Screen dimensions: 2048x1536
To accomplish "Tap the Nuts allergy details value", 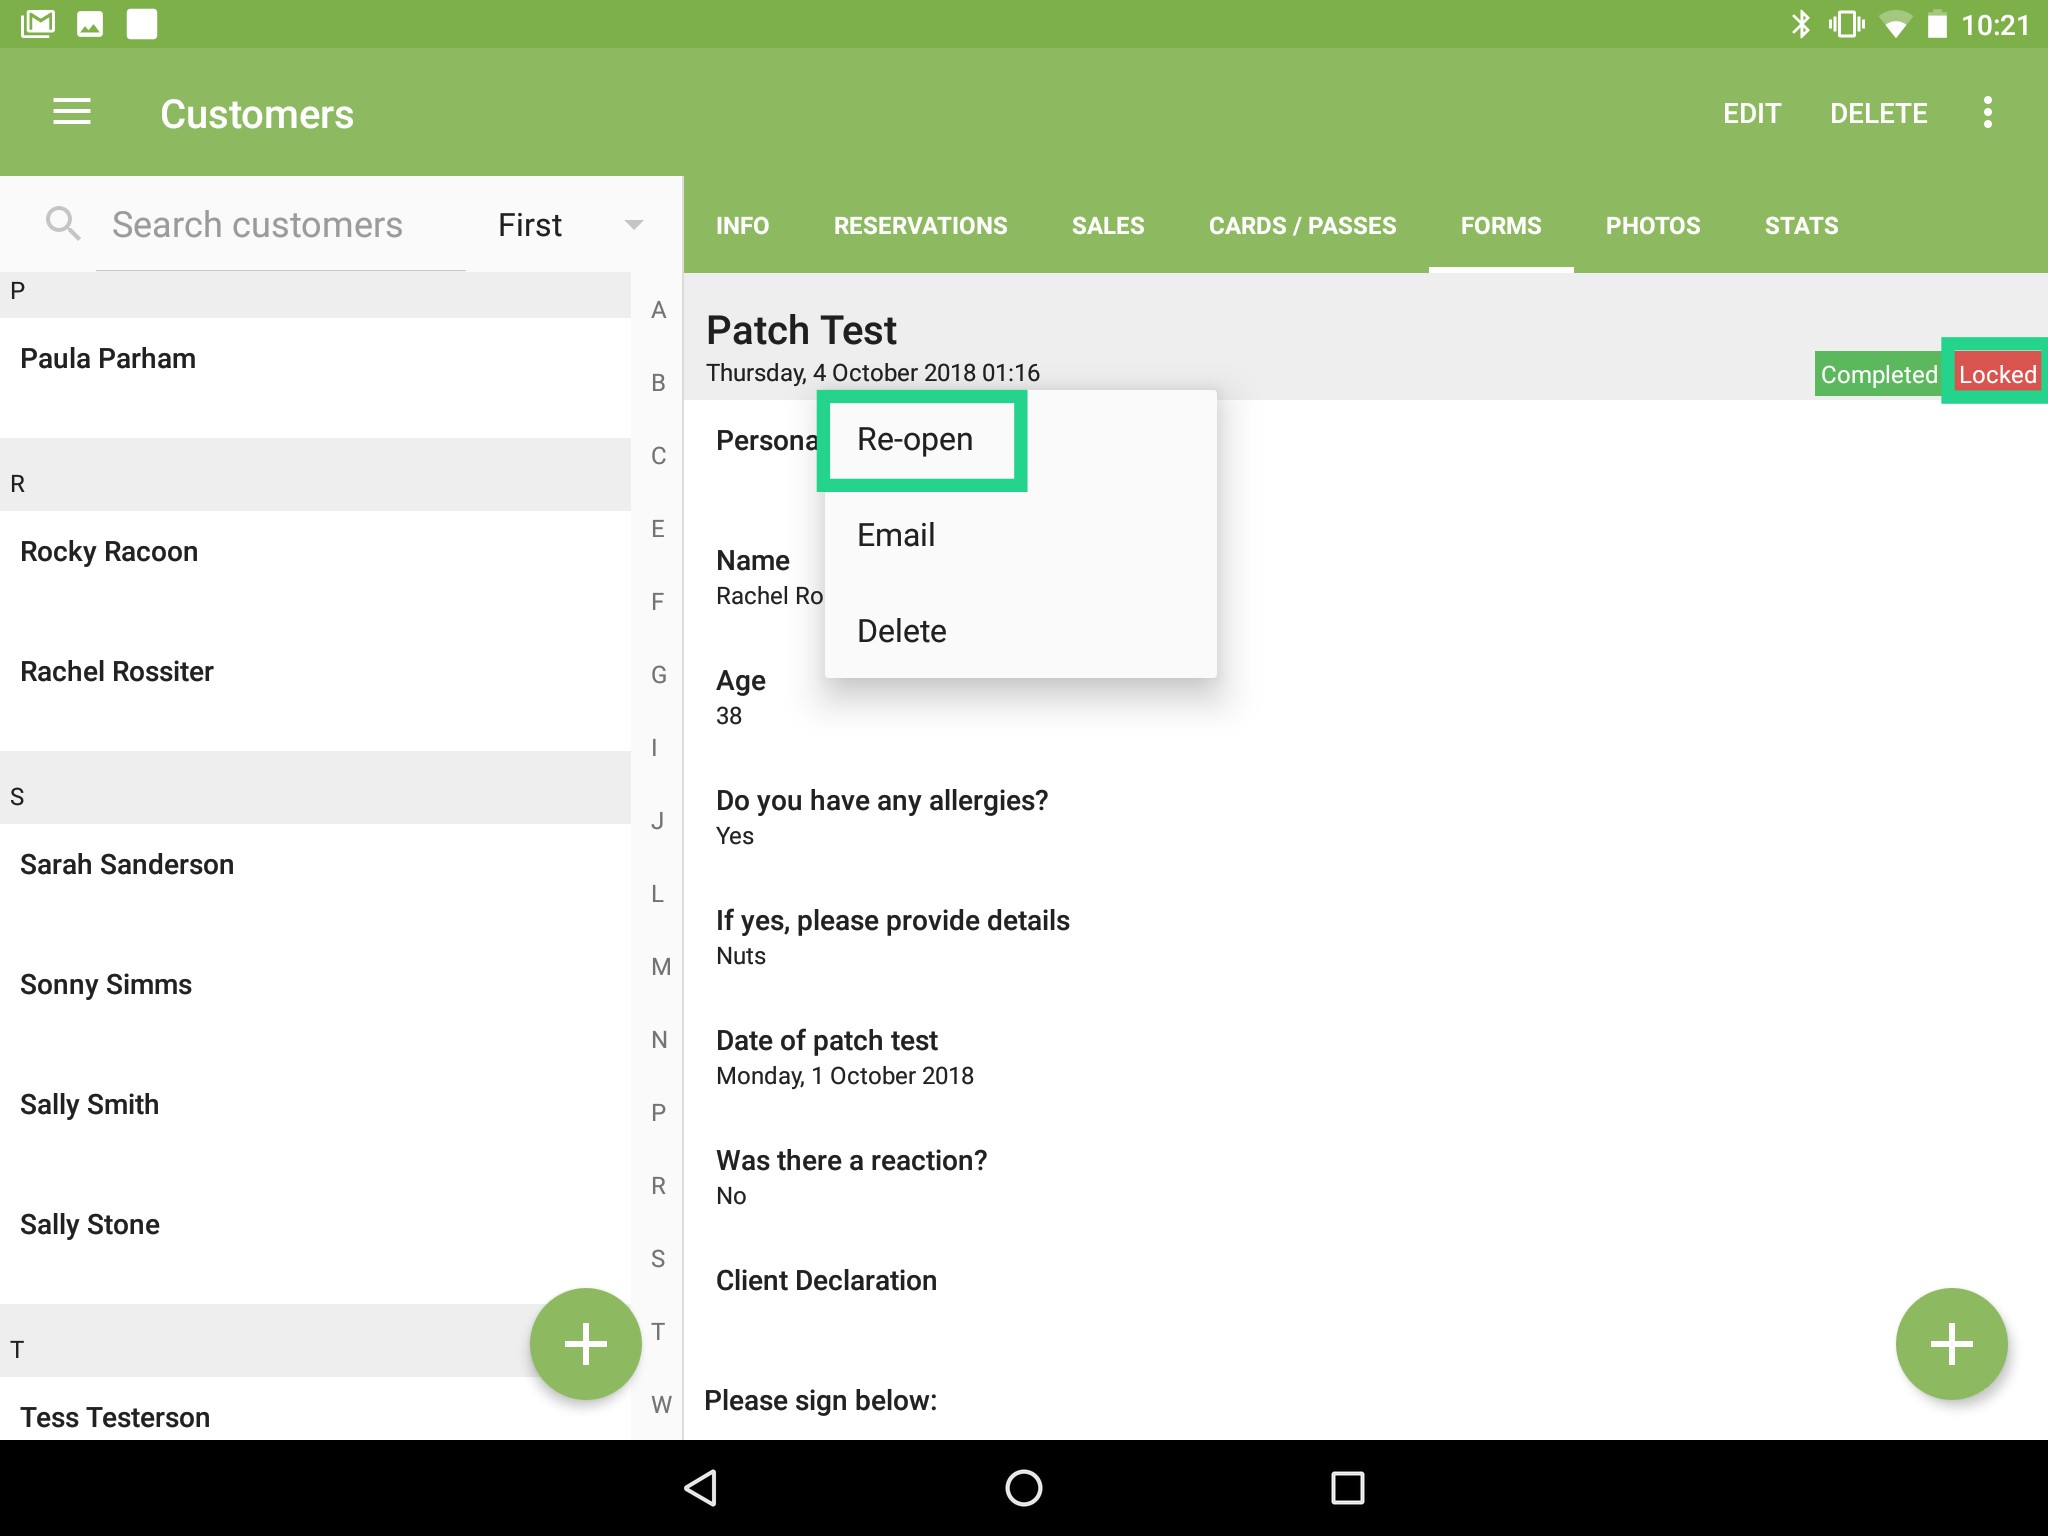I will click(741, 956).
